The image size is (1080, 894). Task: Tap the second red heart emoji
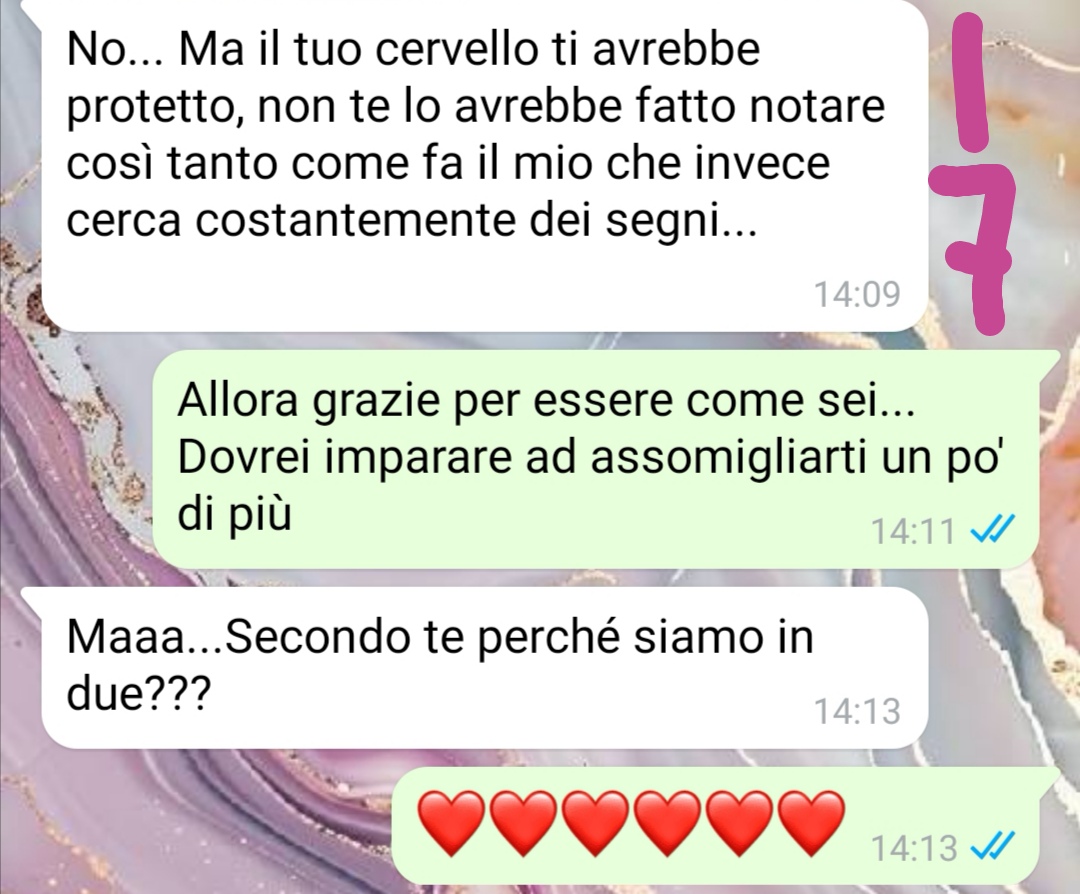pyautogui.click(x=524, y=824)
